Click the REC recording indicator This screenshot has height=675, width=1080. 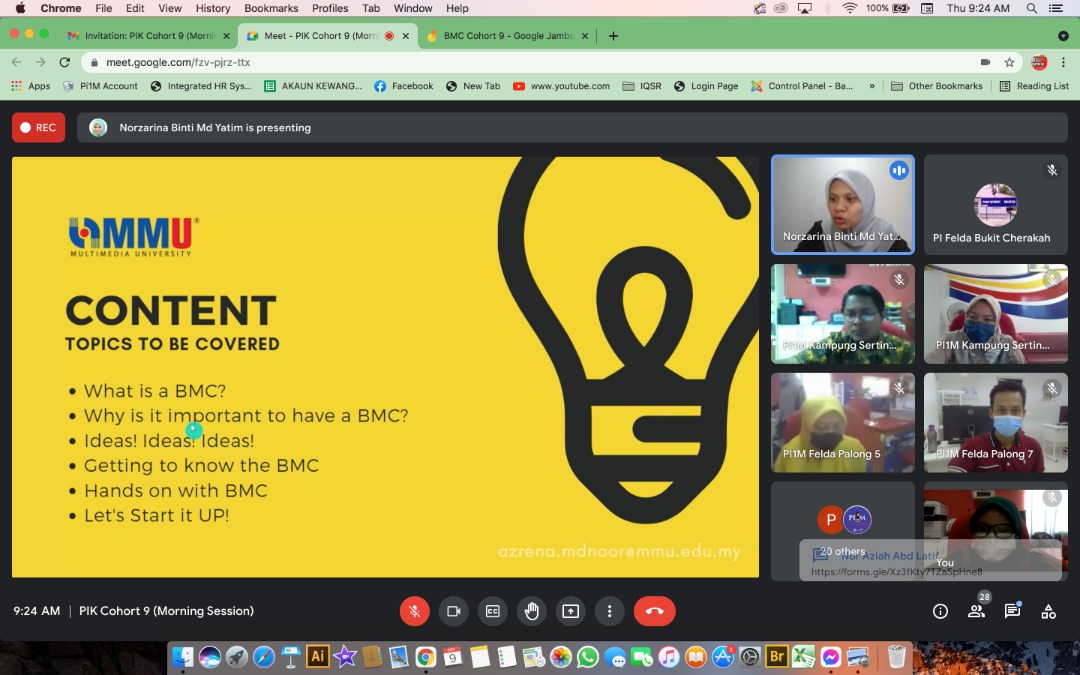39,128
